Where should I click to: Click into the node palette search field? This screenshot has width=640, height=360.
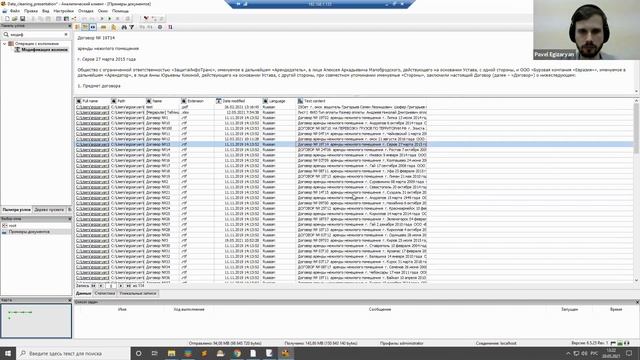pyautogui.click(x=36, y=35)
